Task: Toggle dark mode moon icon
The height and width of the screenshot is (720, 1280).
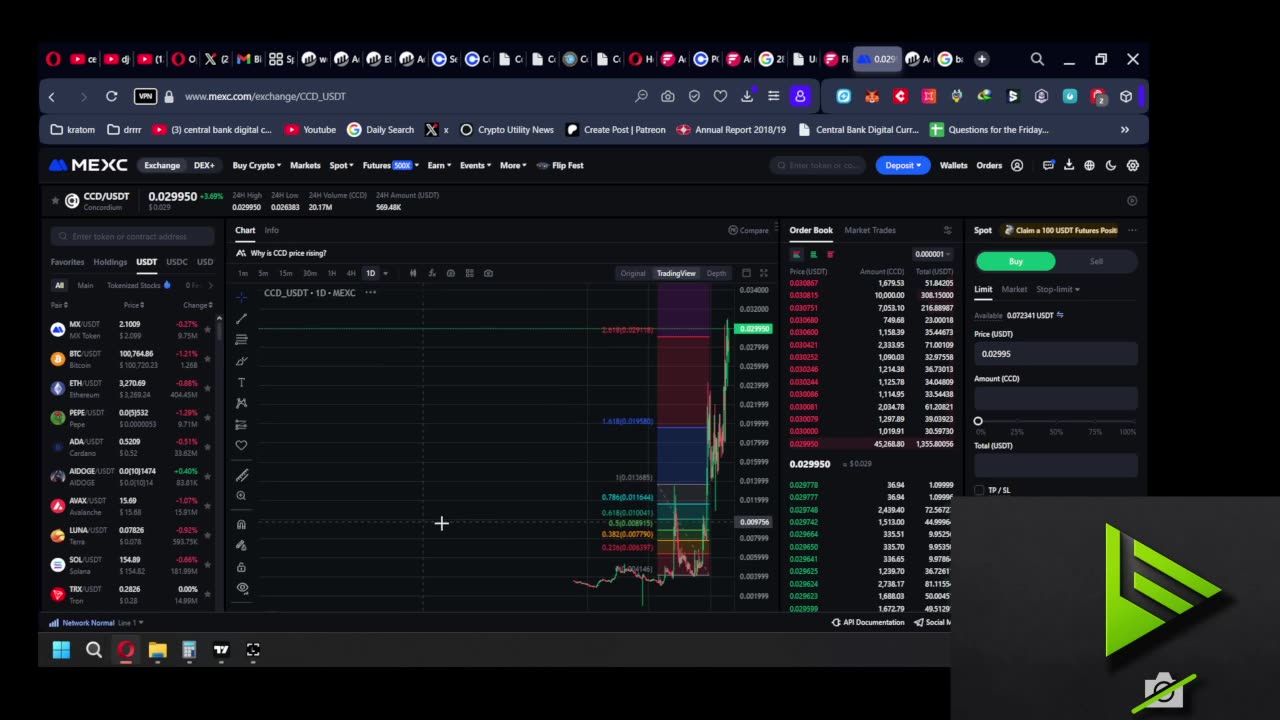Action: pos(1111,165)
